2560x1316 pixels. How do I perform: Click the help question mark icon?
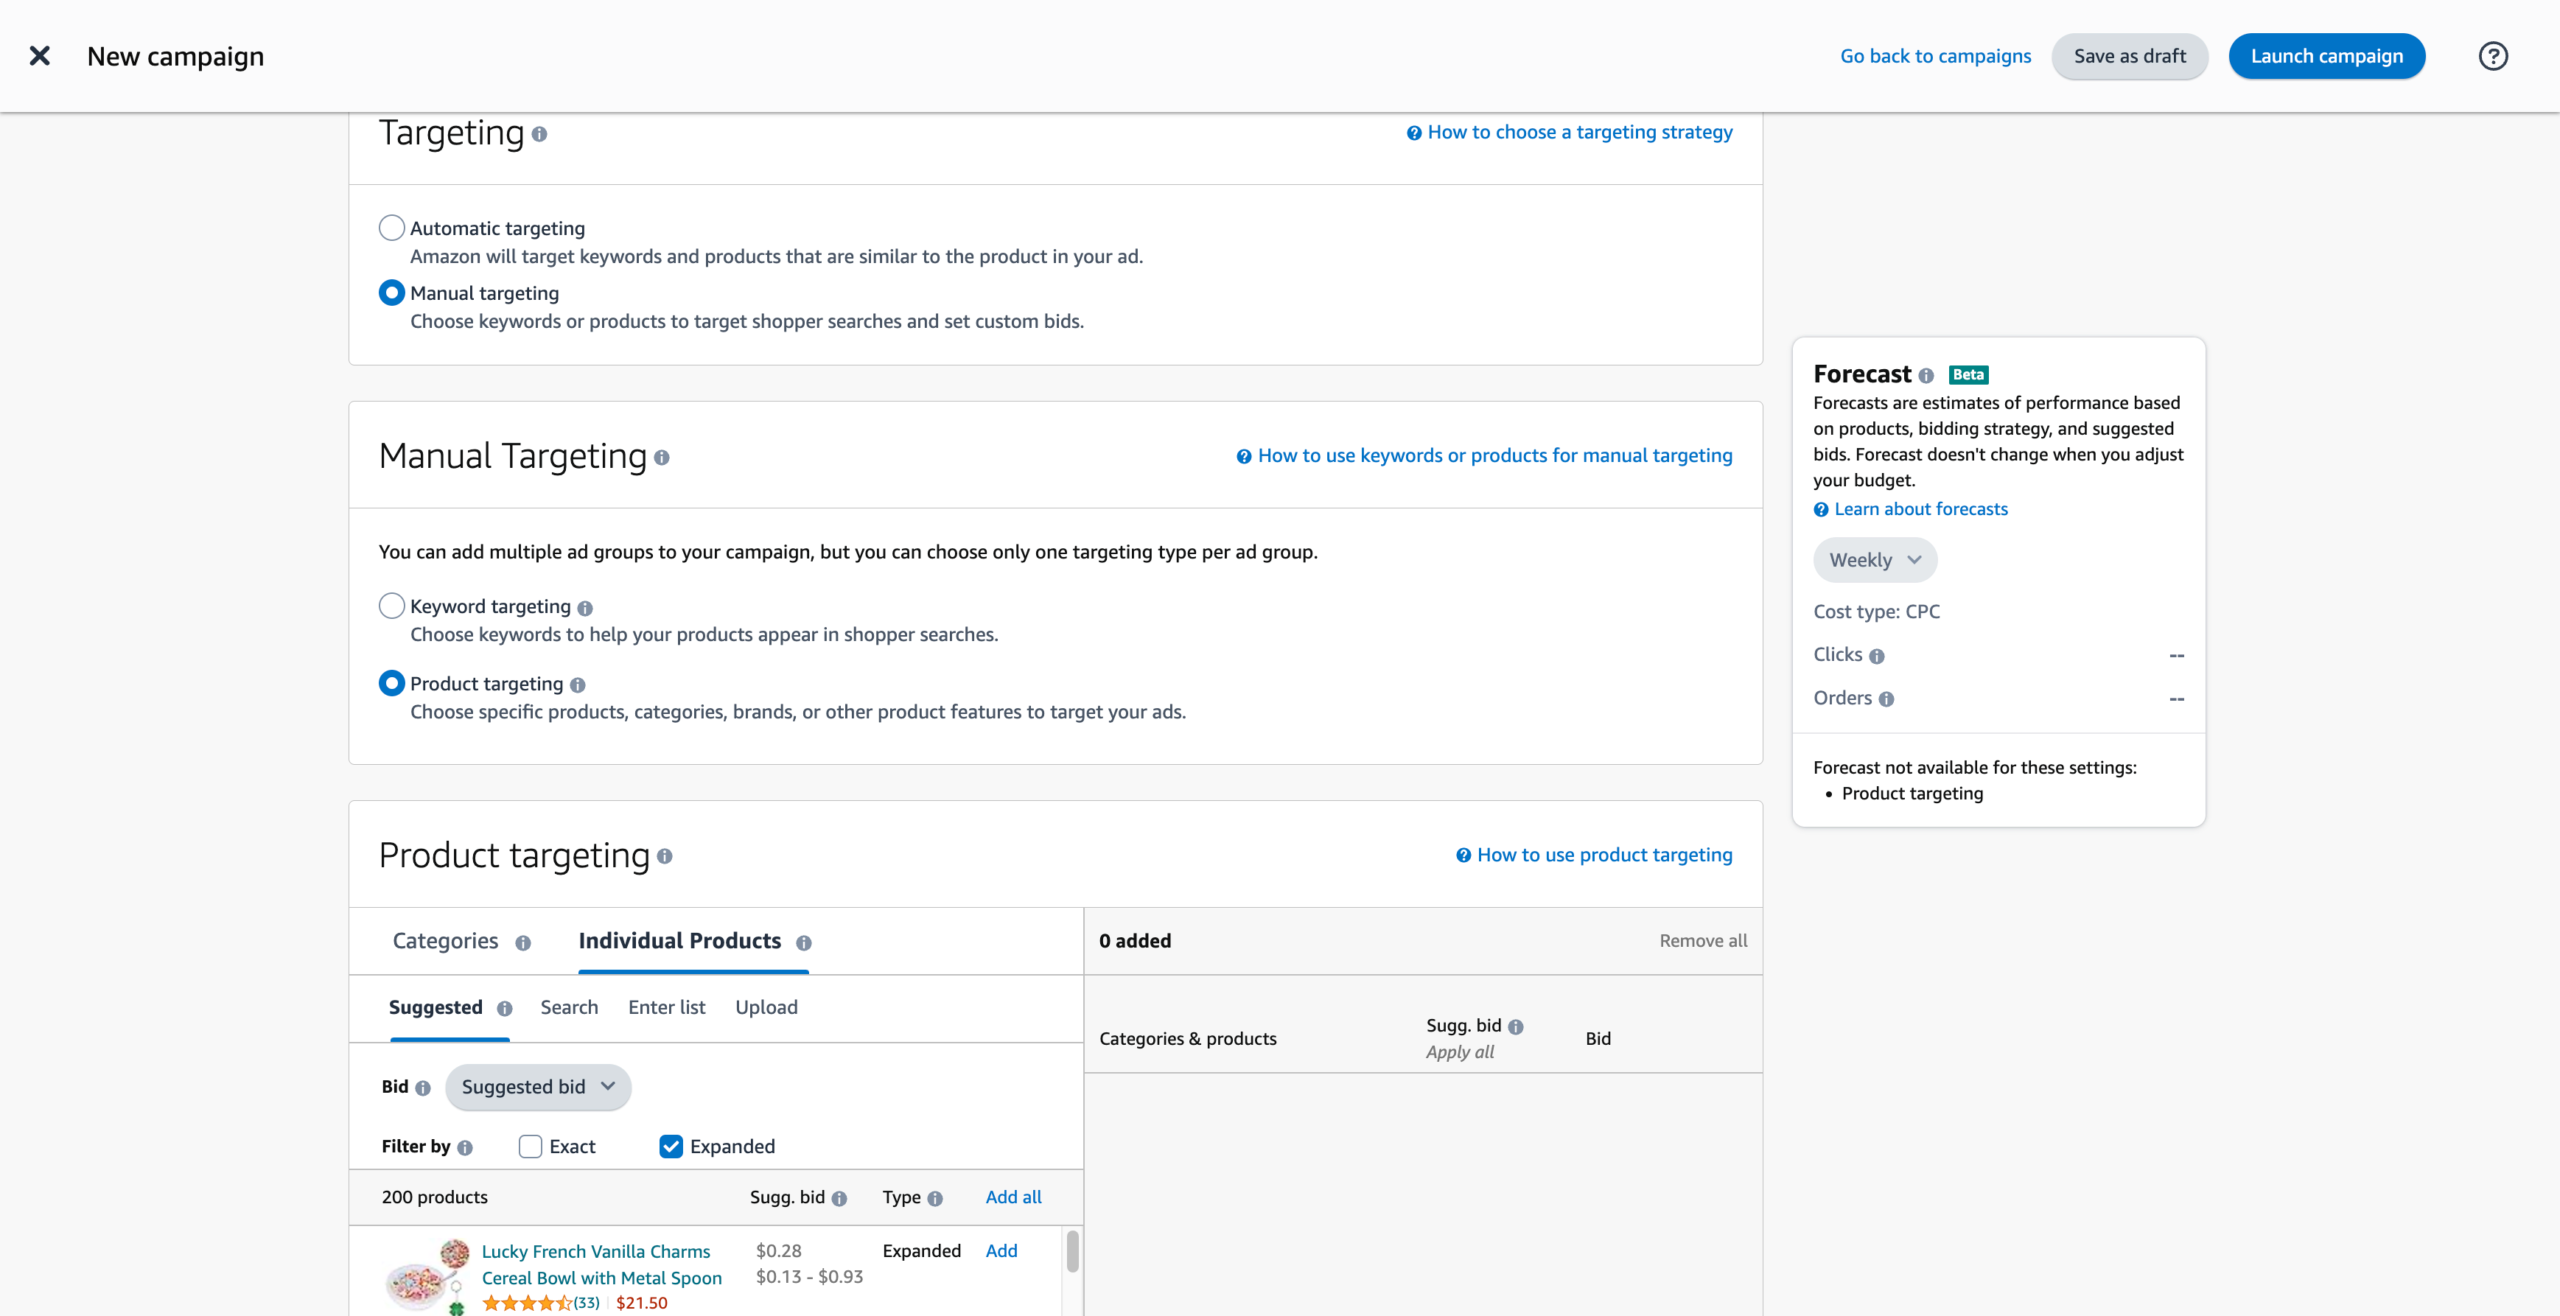tap(2492, 56)
